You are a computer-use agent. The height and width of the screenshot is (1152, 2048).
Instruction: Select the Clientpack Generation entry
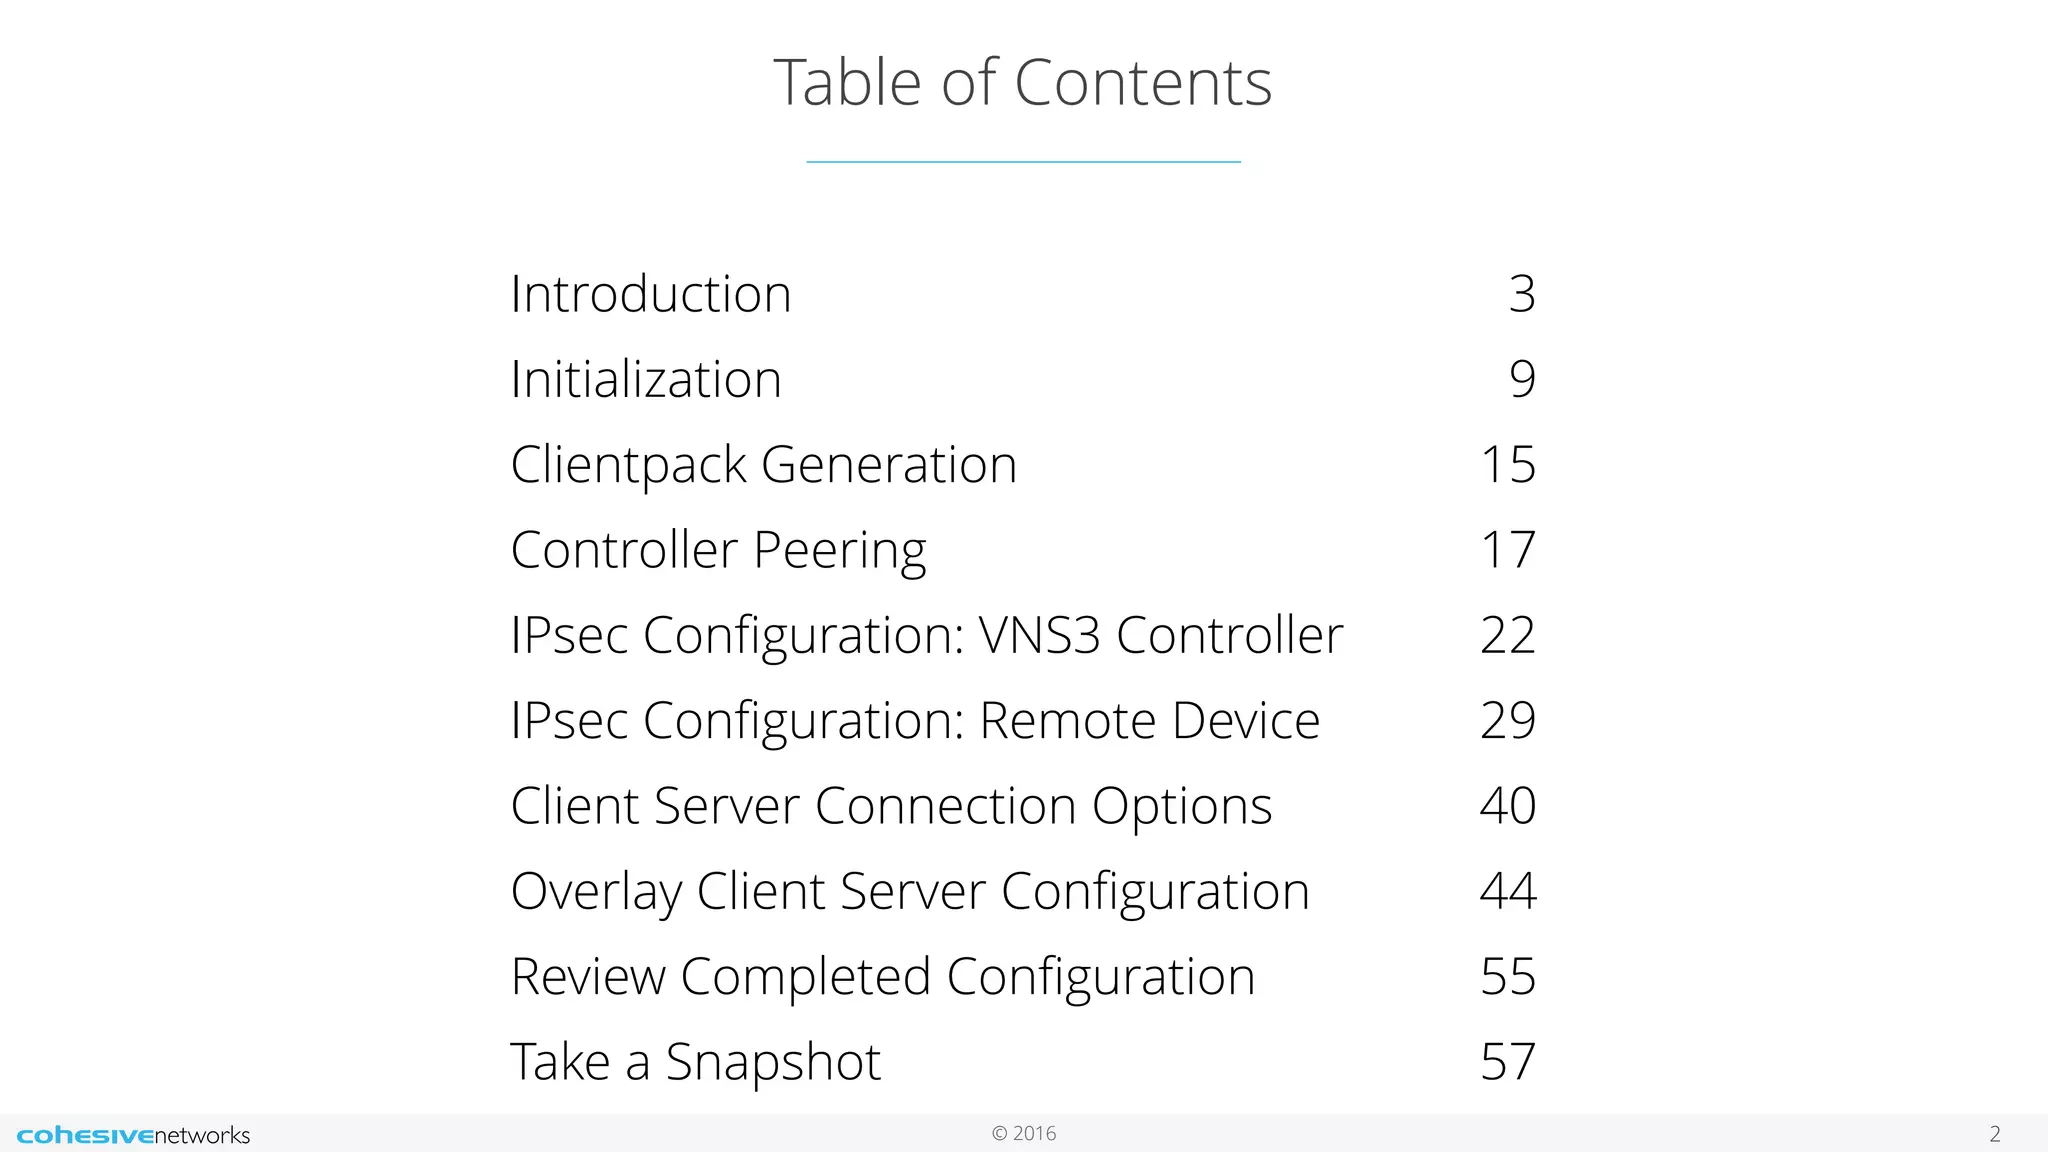pyautogui.click(x=764, y=466)
